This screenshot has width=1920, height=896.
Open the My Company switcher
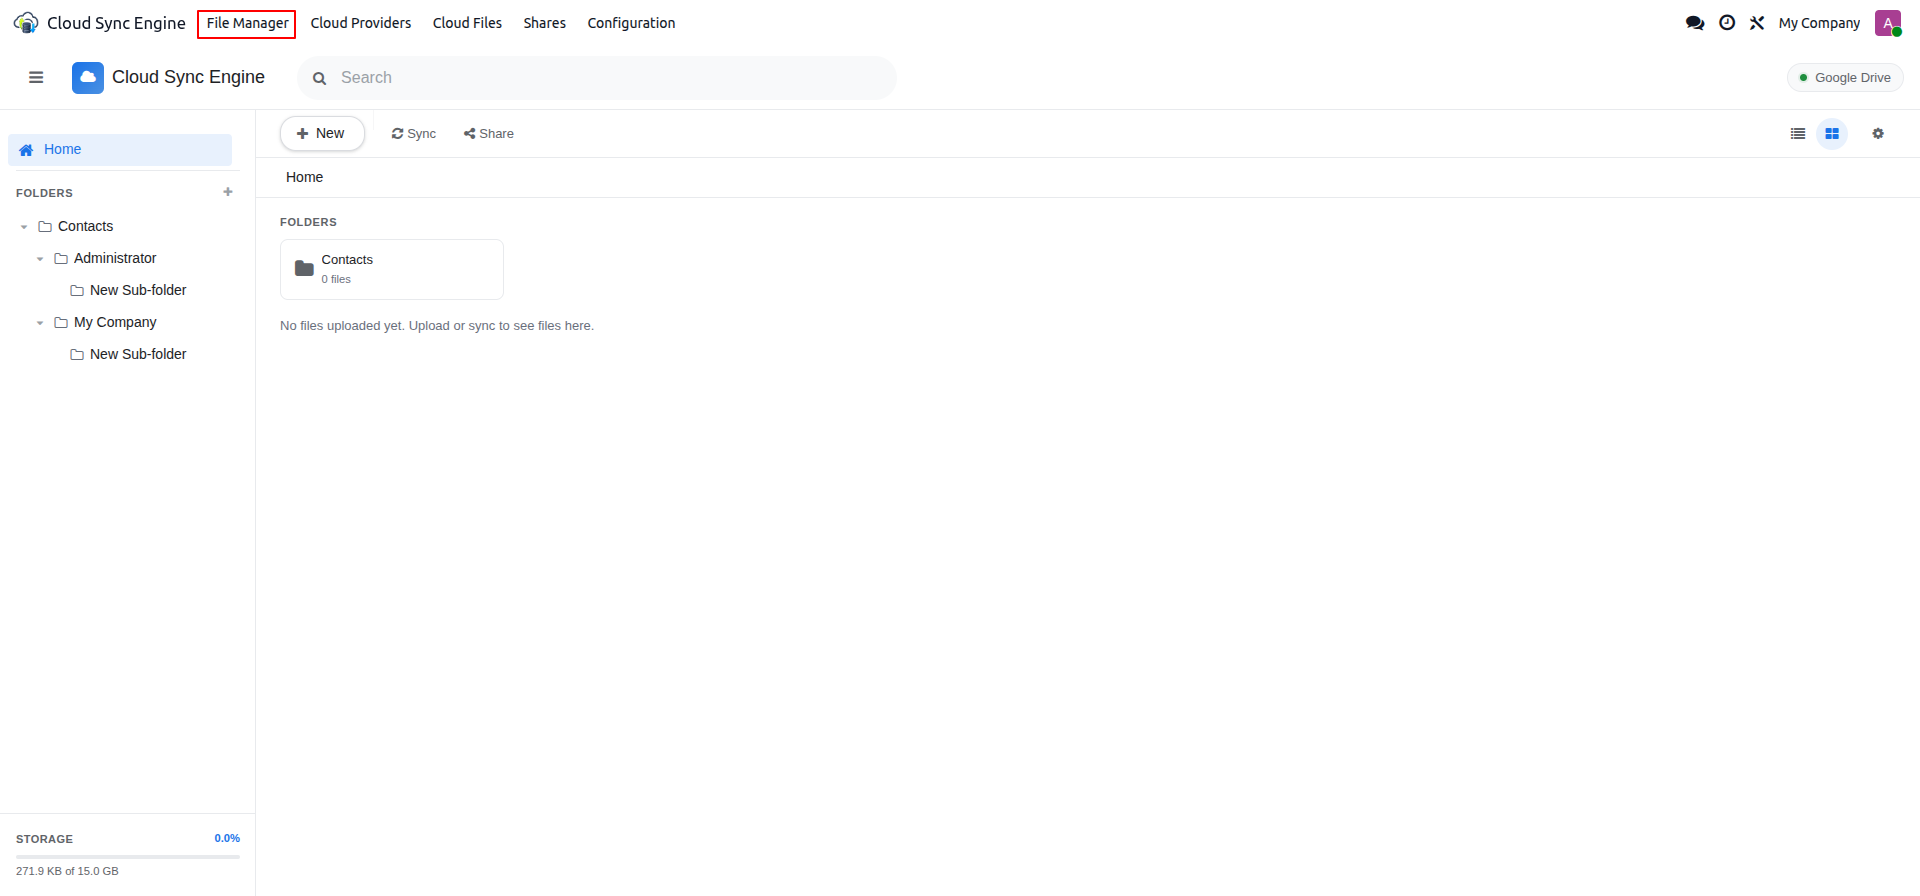click(1819, 23)
